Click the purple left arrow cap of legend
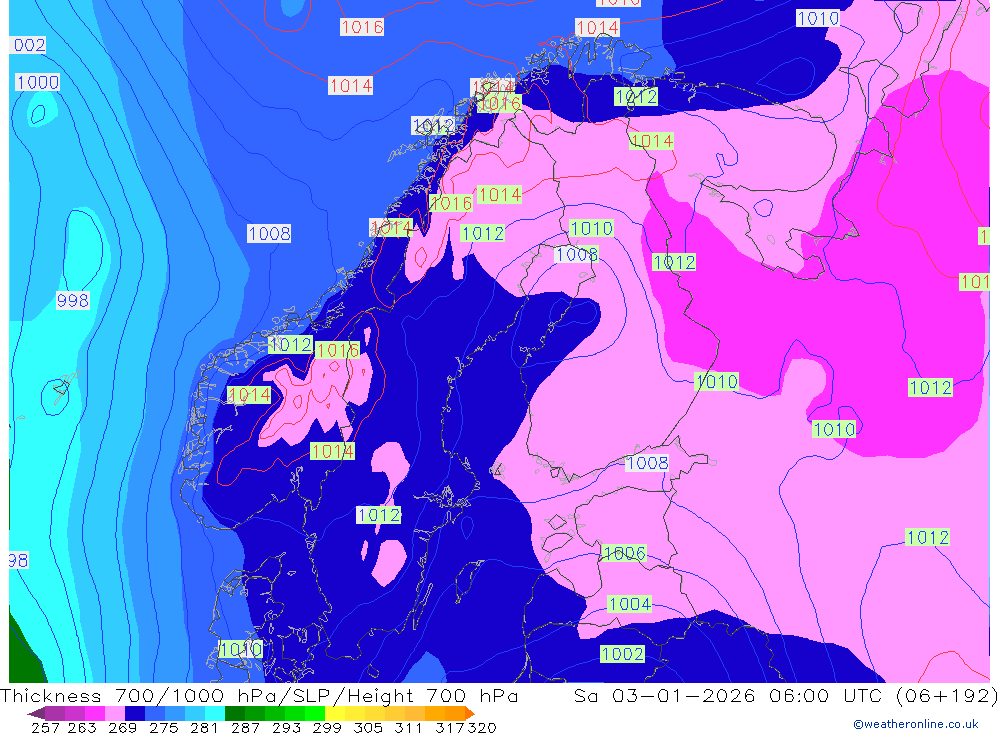The image size is (1000, 733). (x=36, y=713)
